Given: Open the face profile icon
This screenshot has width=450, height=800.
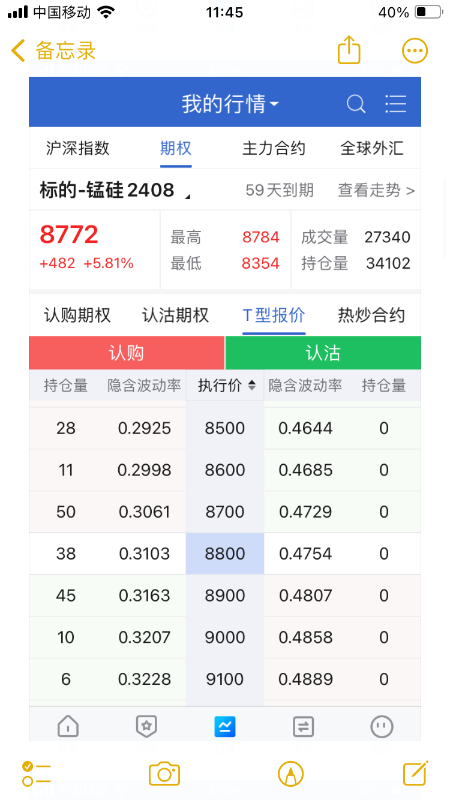Looking at the screenshot, I should [382, 726].
